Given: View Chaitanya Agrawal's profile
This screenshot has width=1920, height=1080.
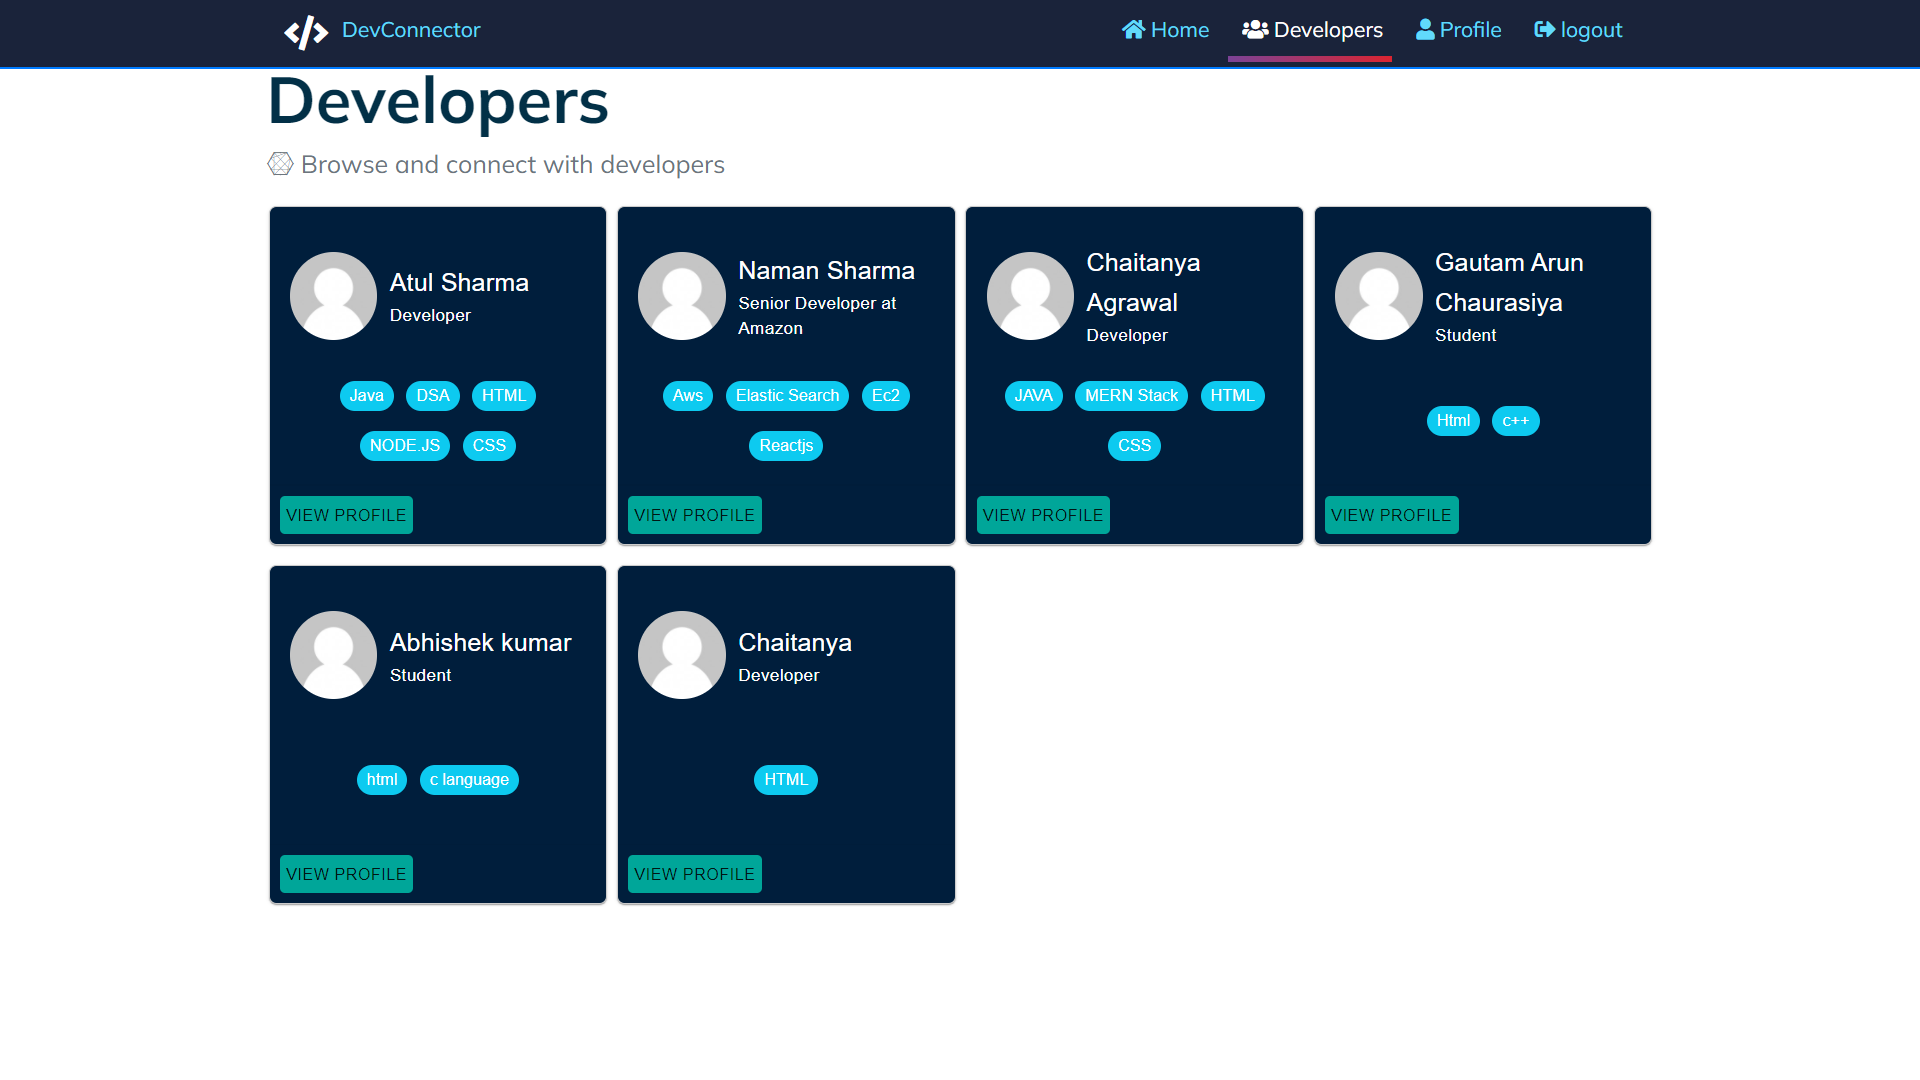Looking at the screenshot, I should point(1042,515).
